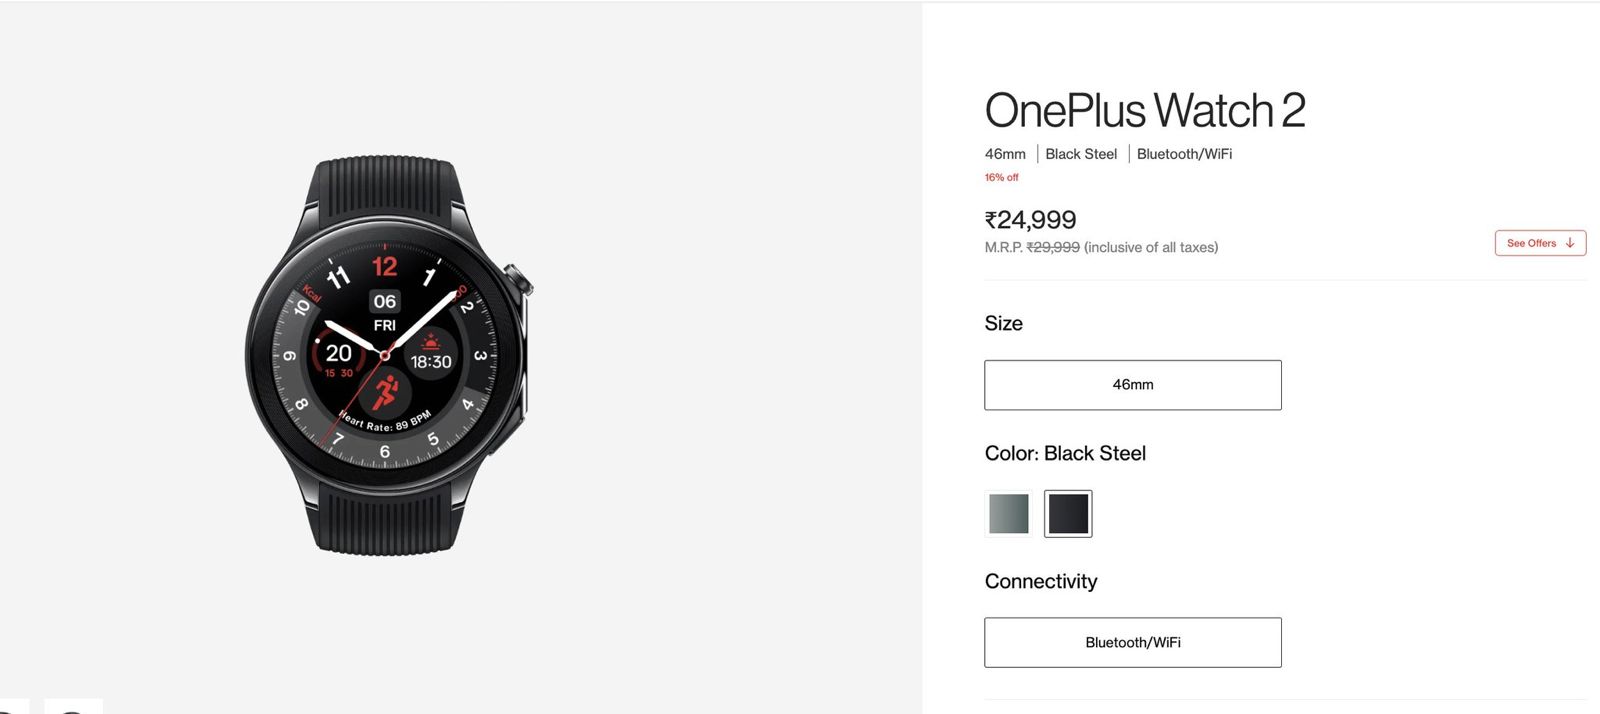Viewport: 1600px width, 714px height.
Task: Click the Black Steel spec text below title
Action: (1081, 154)
